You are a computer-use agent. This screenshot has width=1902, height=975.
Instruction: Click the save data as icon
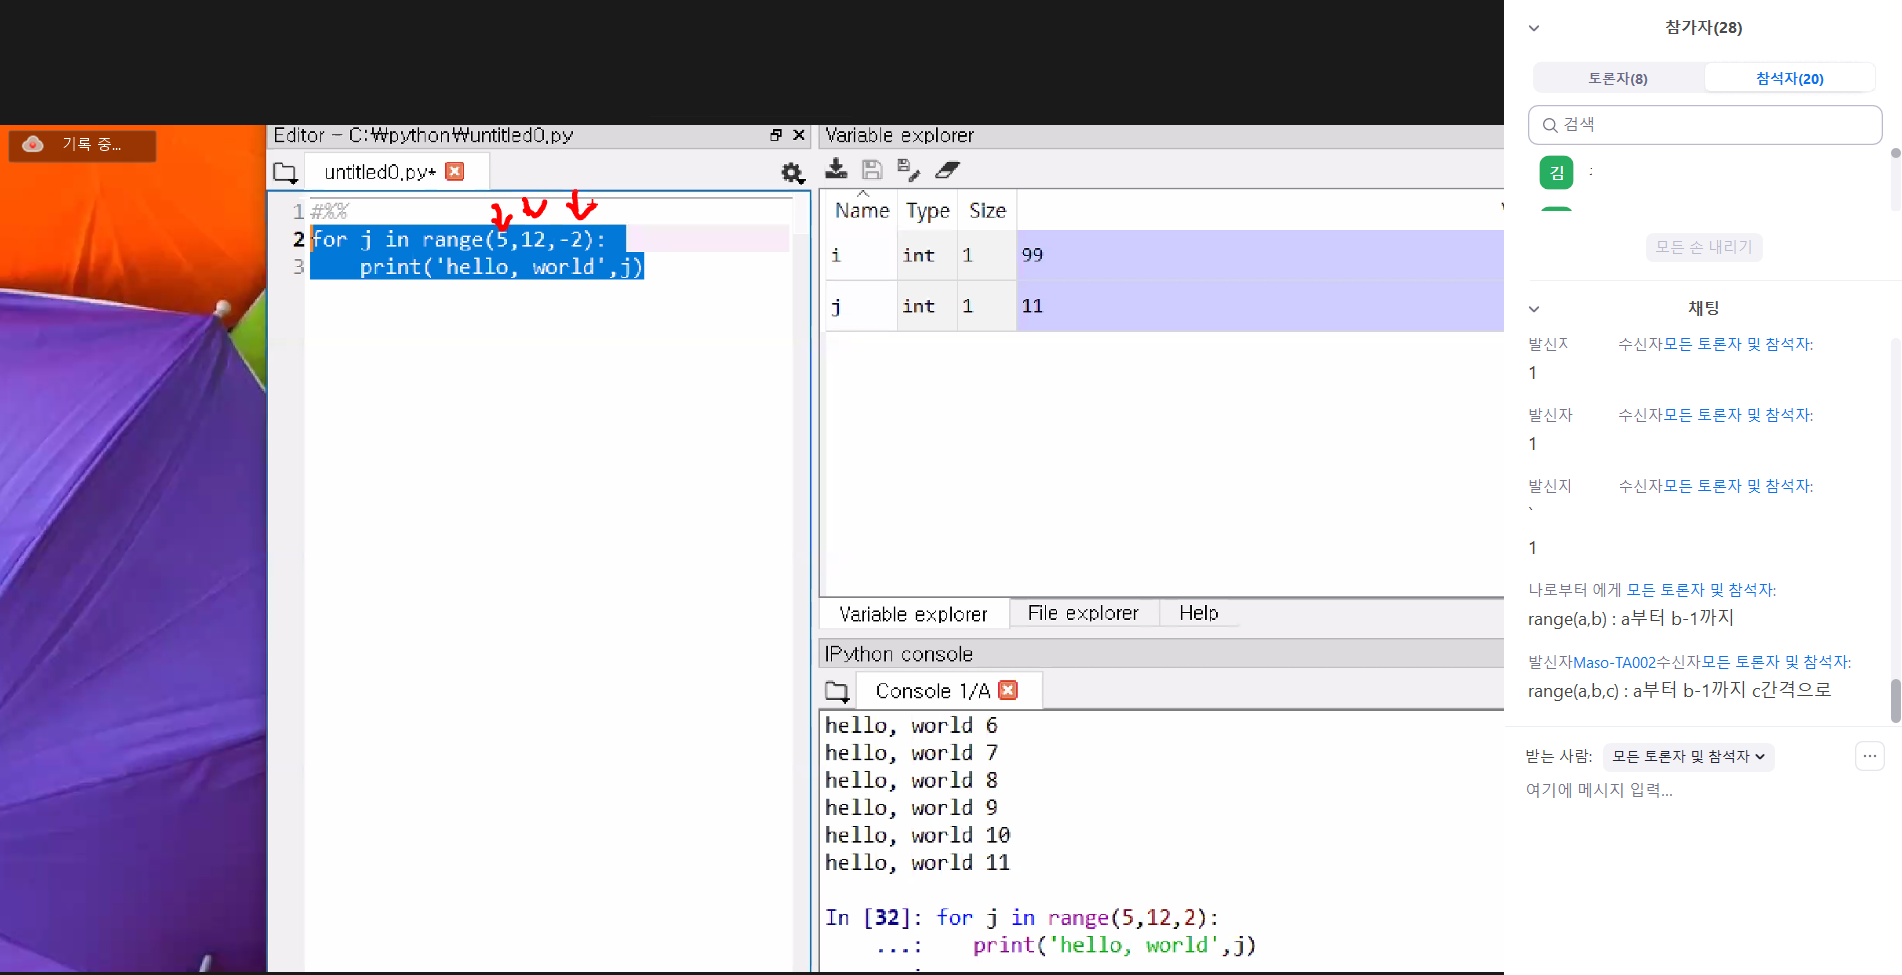(908, 170)
